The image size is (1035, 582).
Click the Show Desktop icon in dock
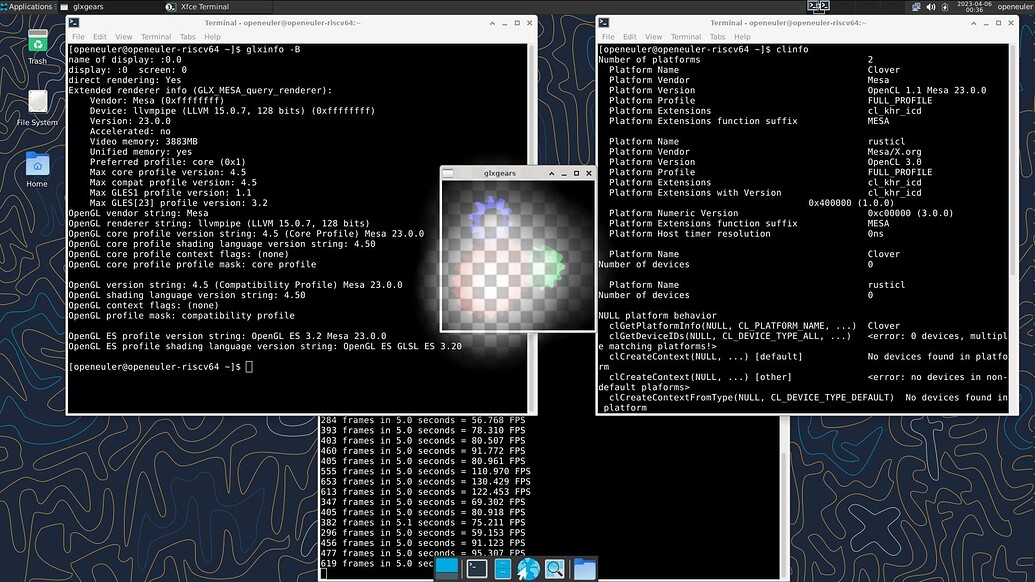pos(447,569)
